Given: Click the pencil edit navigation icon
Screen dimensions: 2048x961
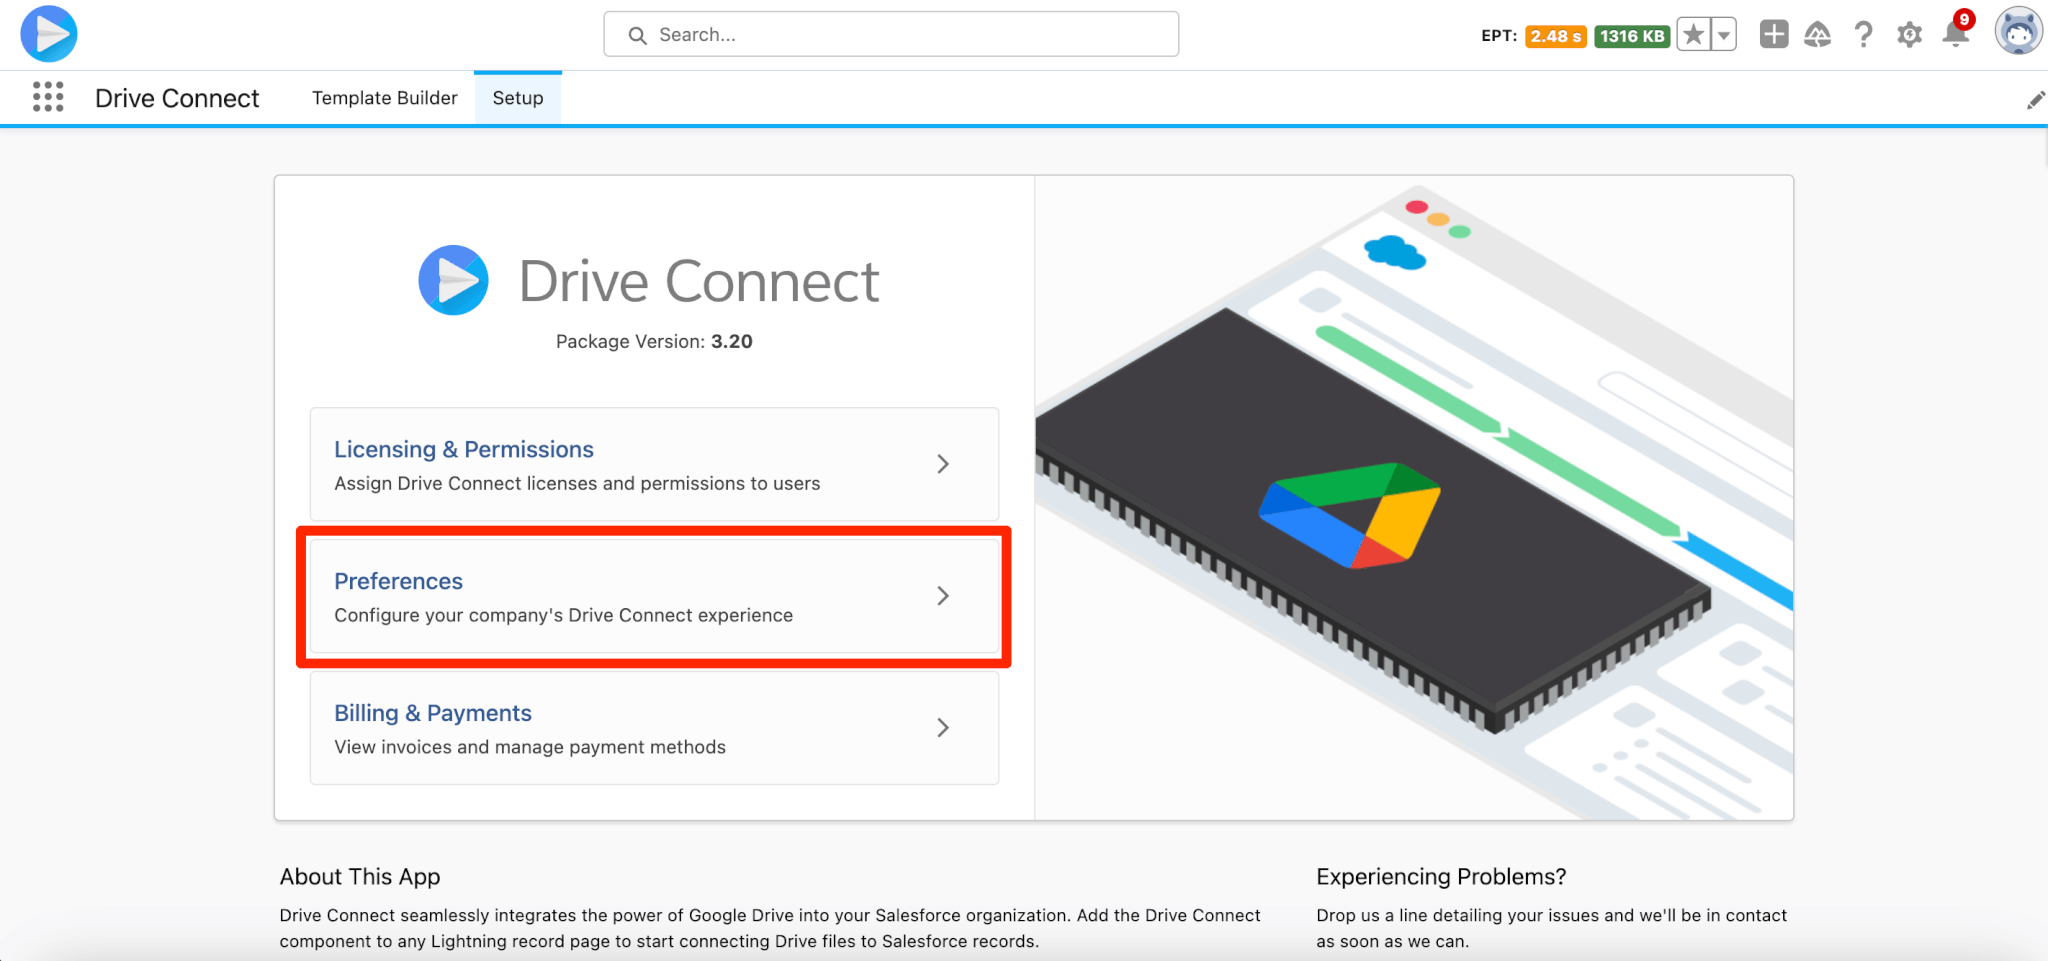Looking at the screenshot, I should tap(2035, 99).
